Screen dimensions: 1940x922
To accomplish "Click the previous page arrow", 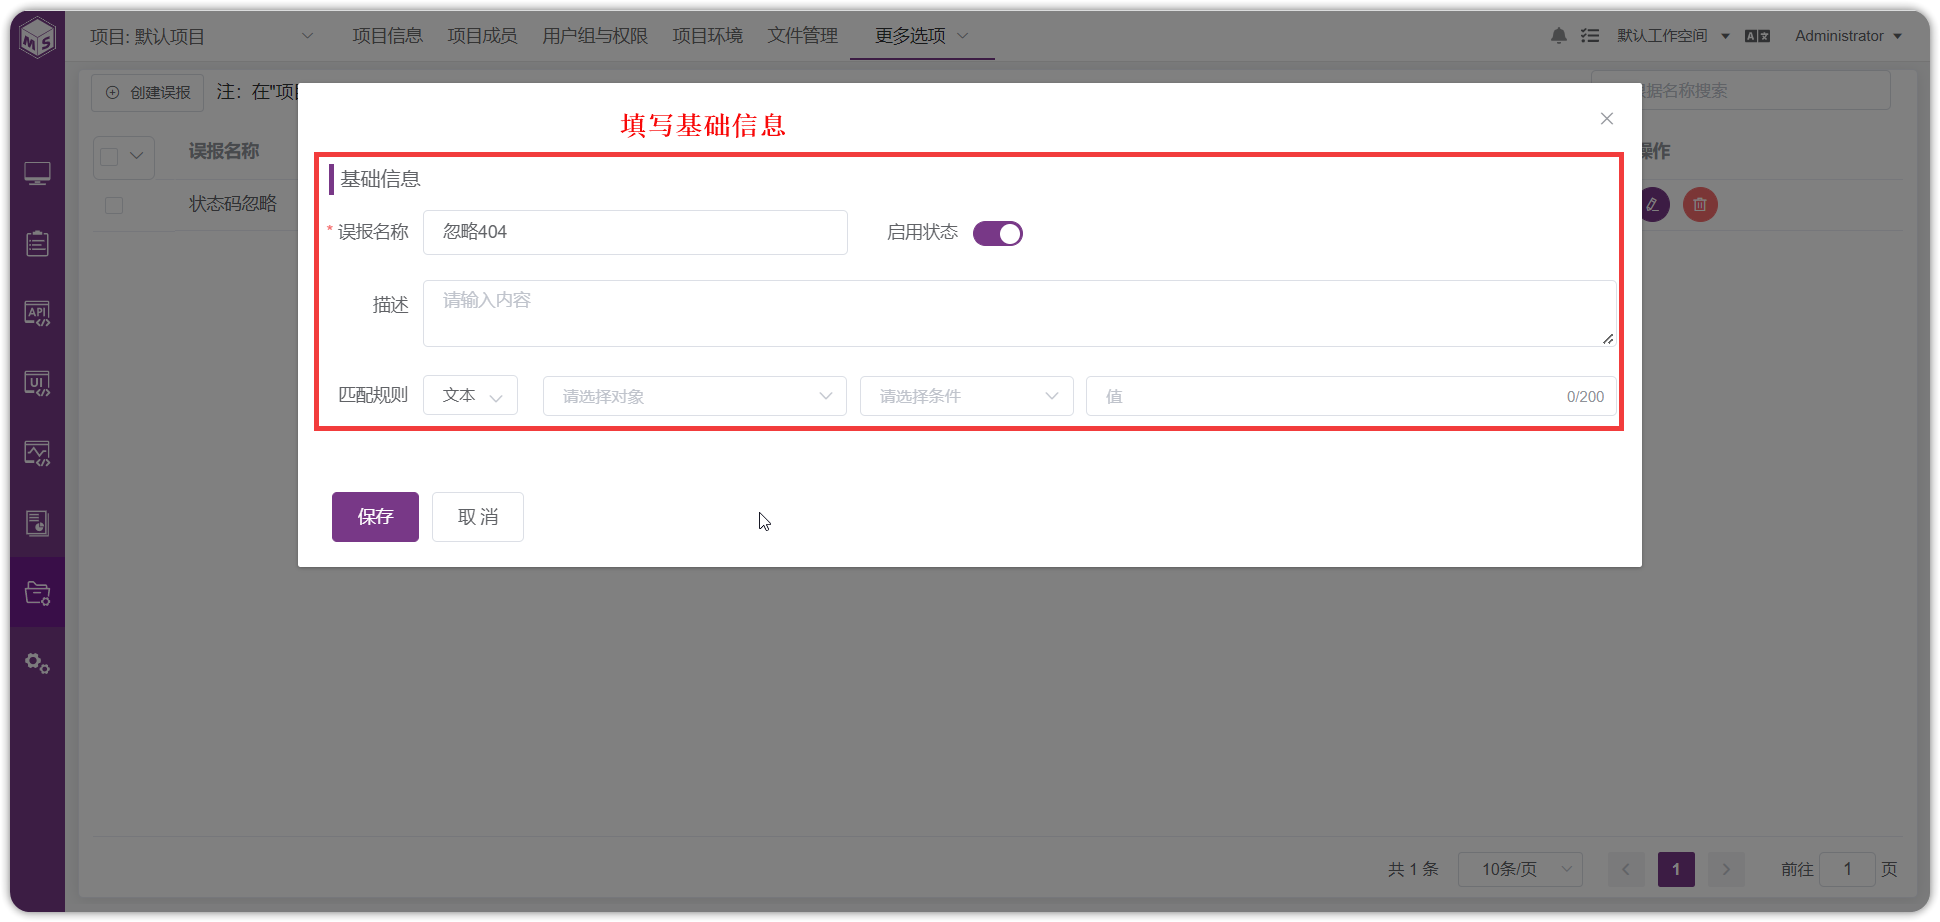I will pyautogui.click(x=1626, y=869).
